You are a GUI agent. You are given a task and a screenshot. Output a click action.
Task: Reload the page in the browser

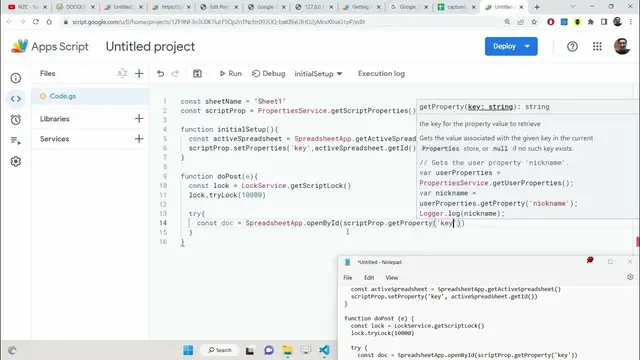point(36,22)
